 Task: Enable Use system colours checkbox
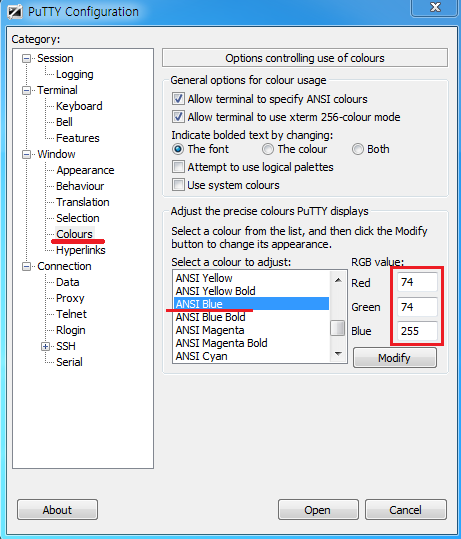pos(178,185)
